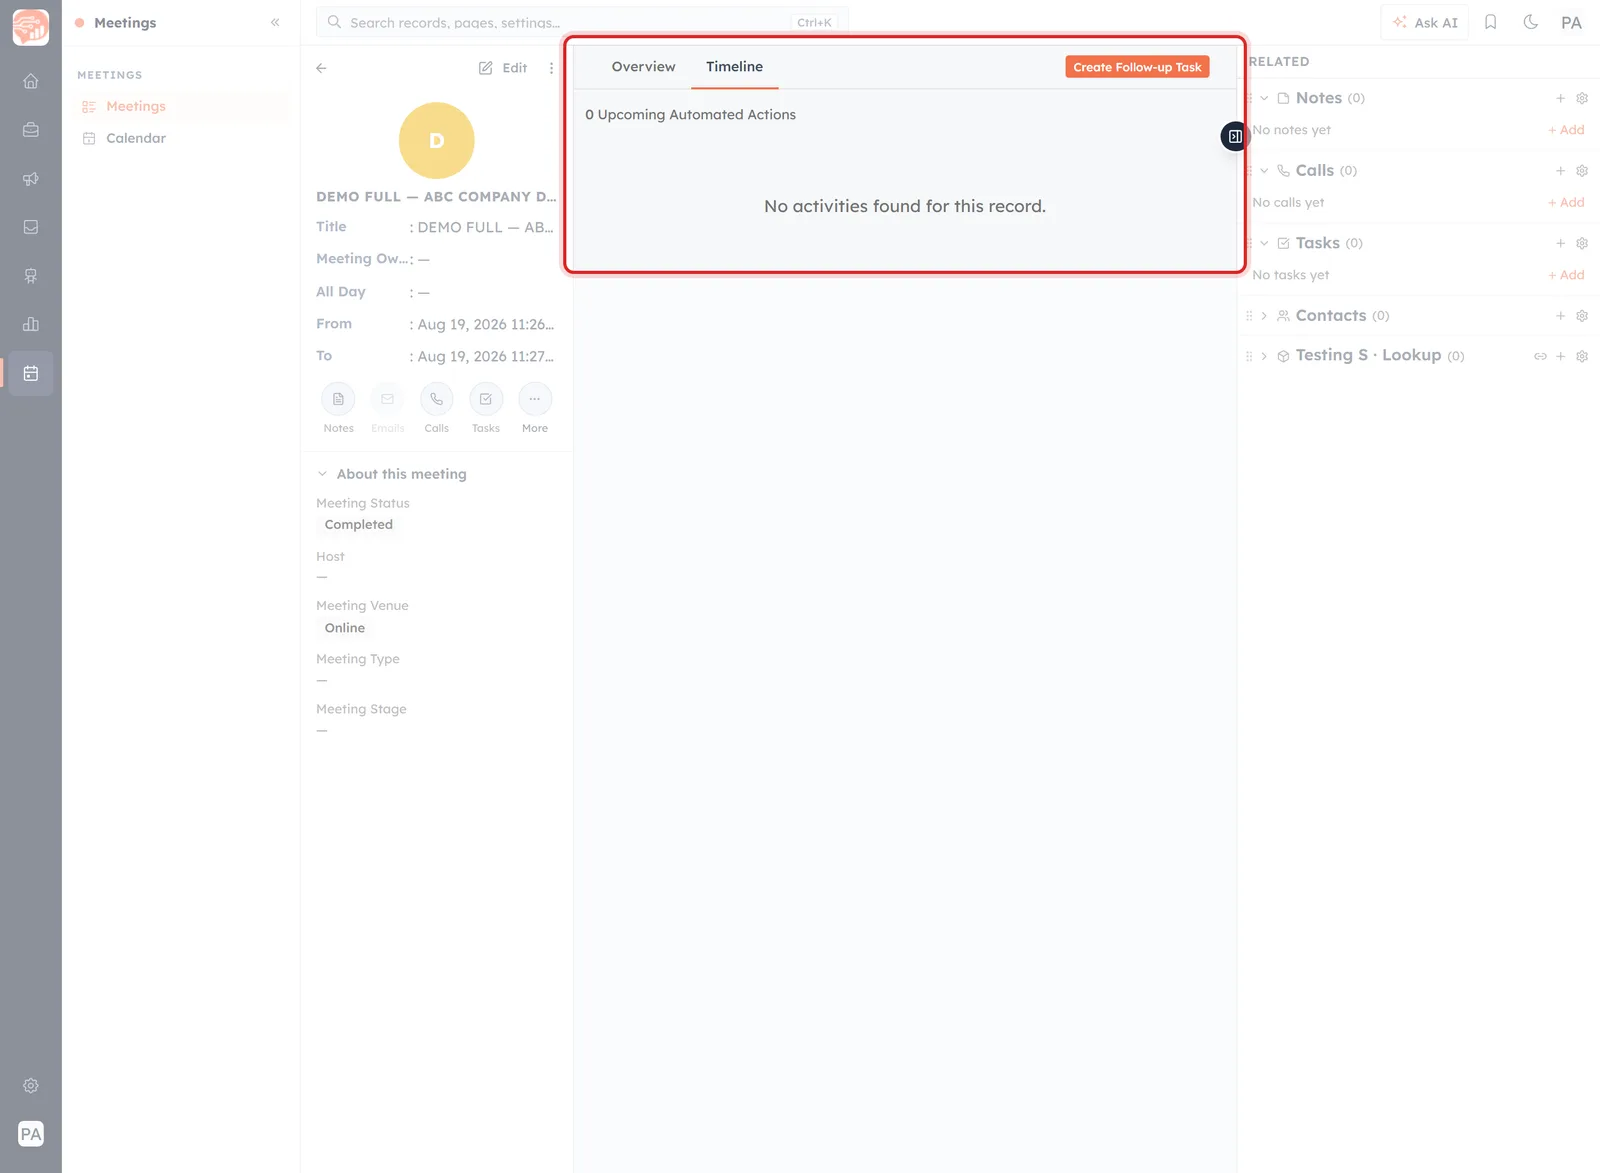Open Tasks section gear settings

1582,243
